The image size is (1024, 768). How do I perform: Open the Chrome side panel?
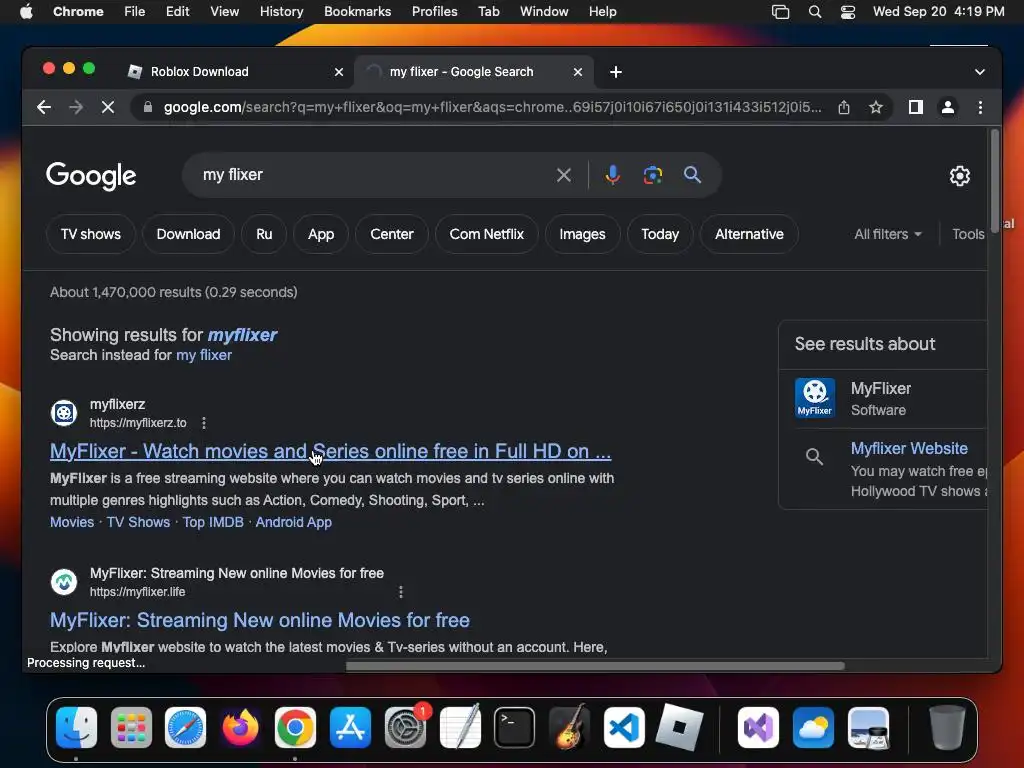(x=916, y=107)
